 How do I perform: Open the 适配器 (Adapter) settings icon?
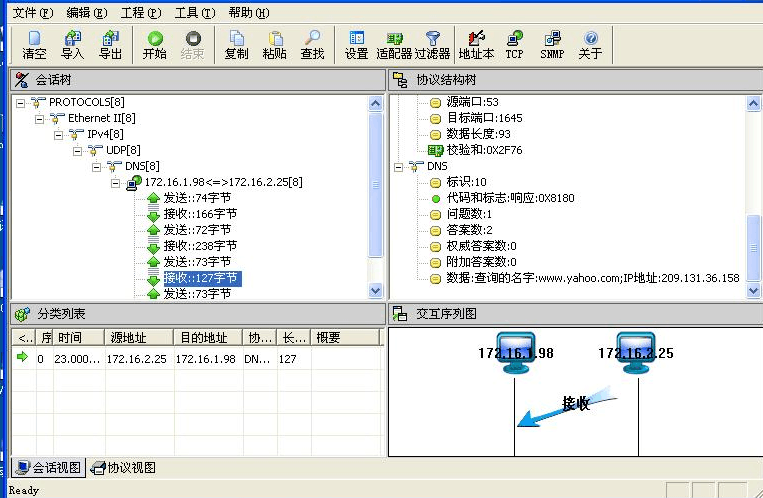coord(394,45)
